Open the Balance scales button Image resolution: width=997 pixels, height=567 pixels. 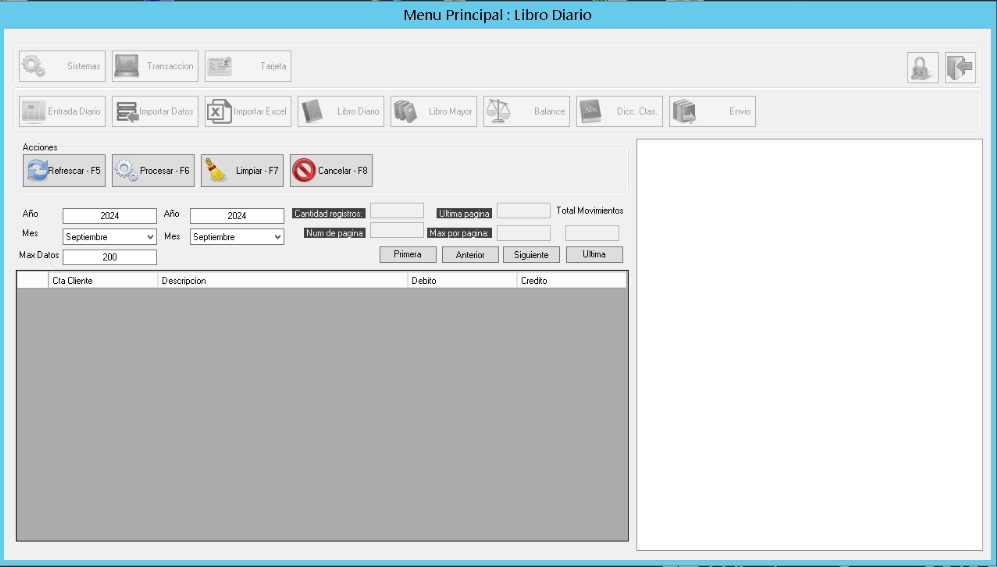pos(527,111)
